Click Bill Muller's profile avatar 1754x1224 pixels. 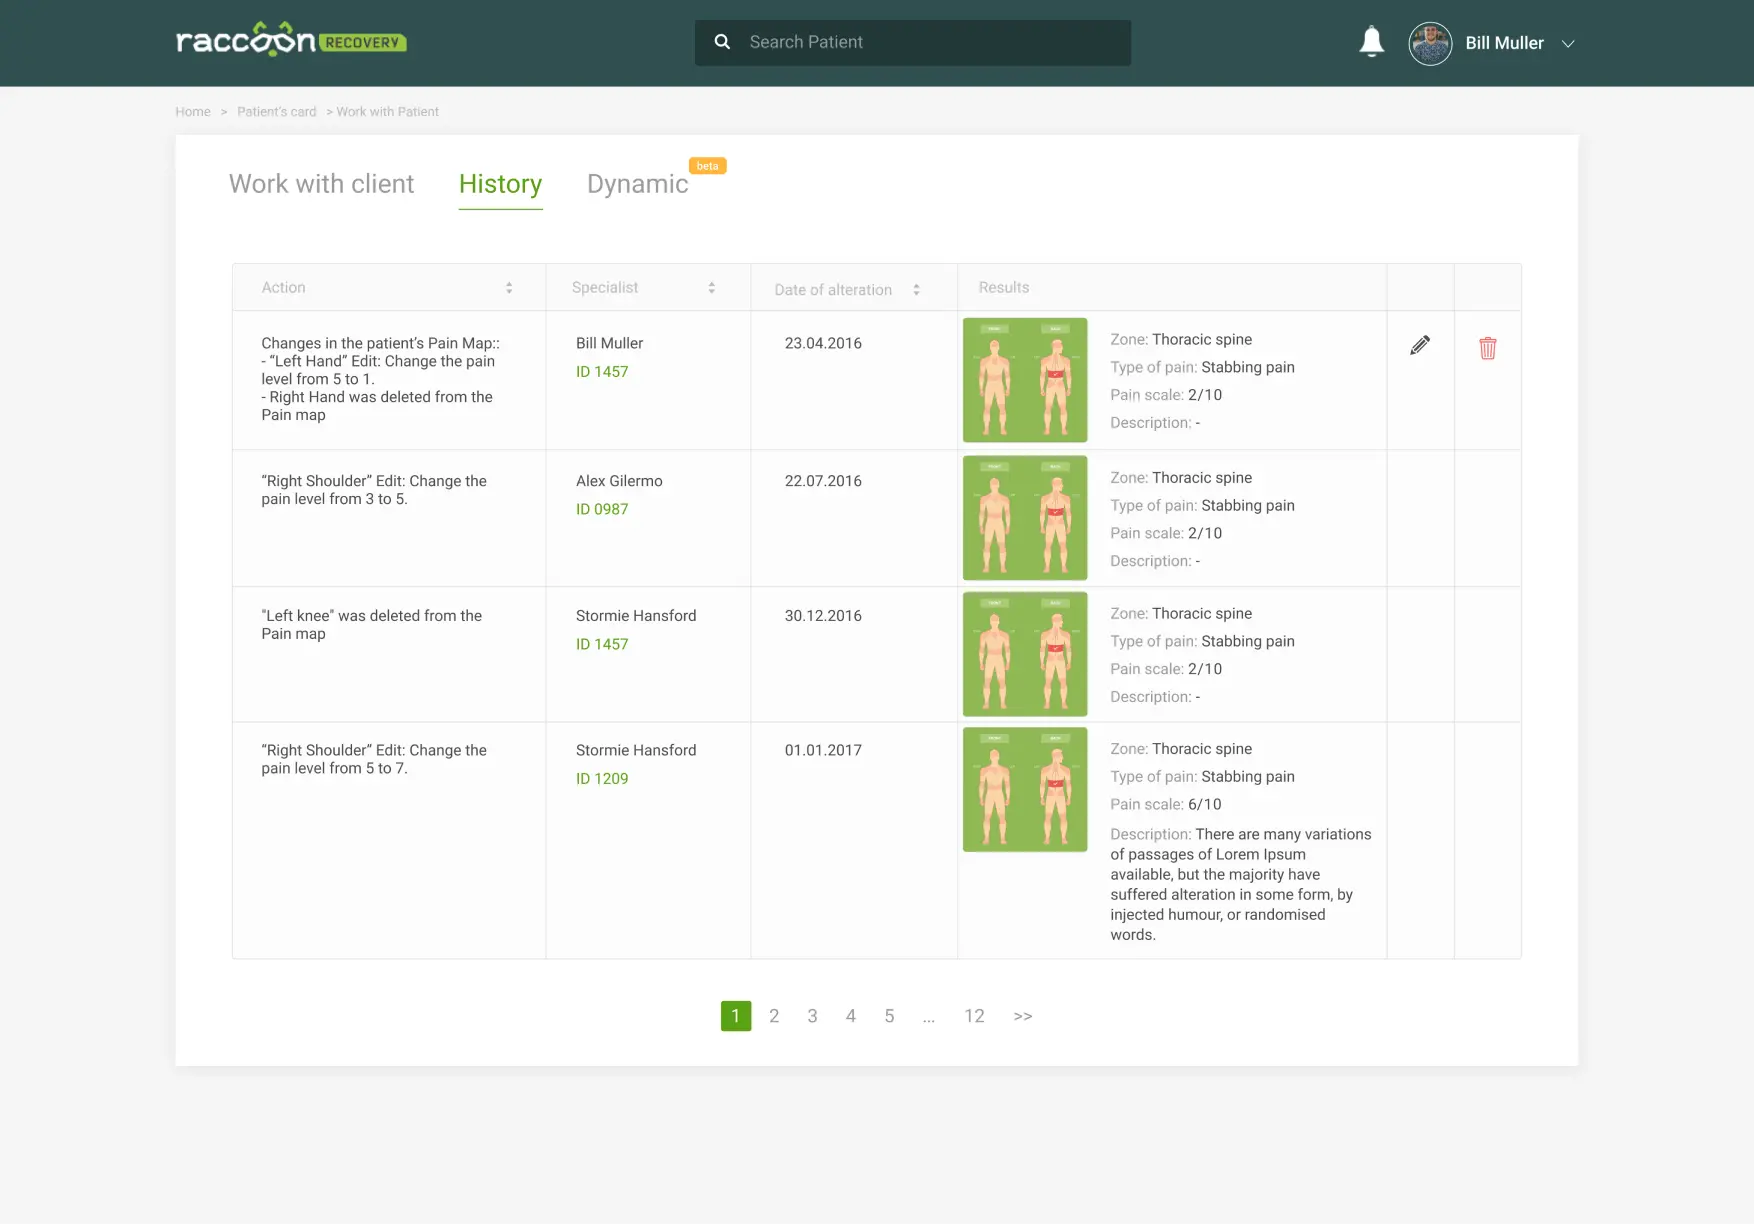click(x=1430, y=43)
